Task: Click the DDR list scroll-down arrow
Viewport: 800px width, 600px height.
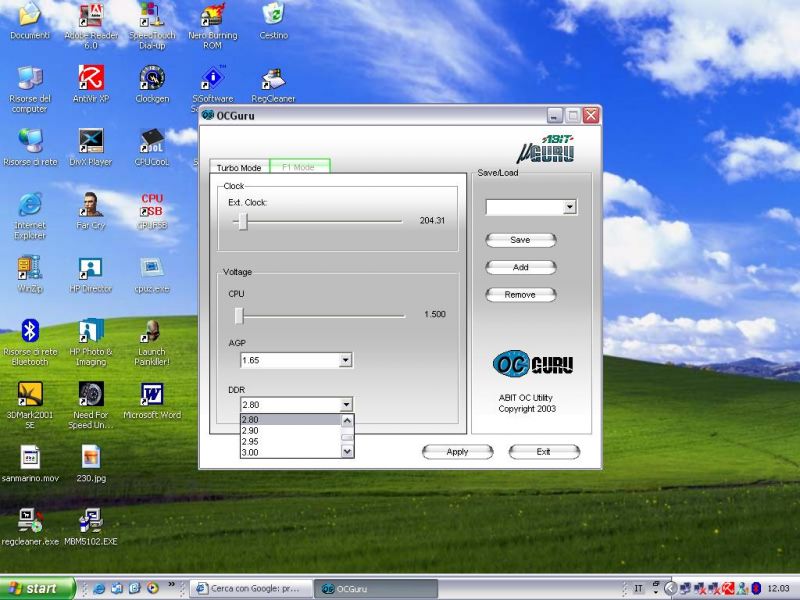Action: [x=347, y=452]
